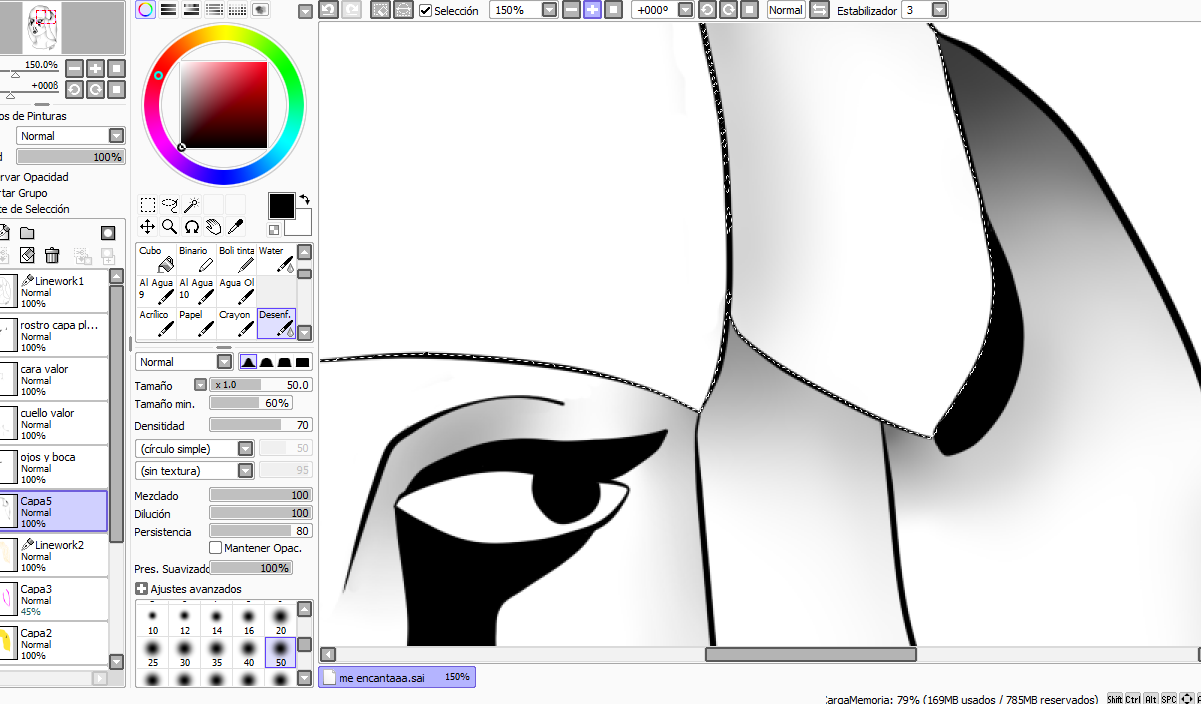Select the cara valor layer
This screenshot has height=704, width=1201.
[54, 379]
